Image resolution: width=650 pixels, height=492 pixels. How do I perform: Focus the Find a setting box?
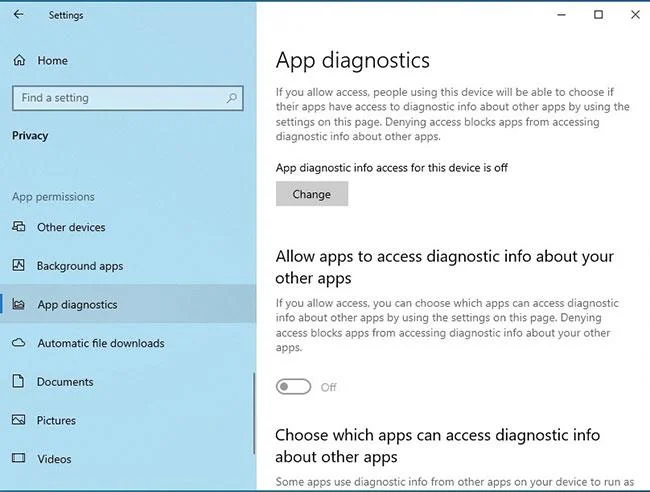[128, 98]
